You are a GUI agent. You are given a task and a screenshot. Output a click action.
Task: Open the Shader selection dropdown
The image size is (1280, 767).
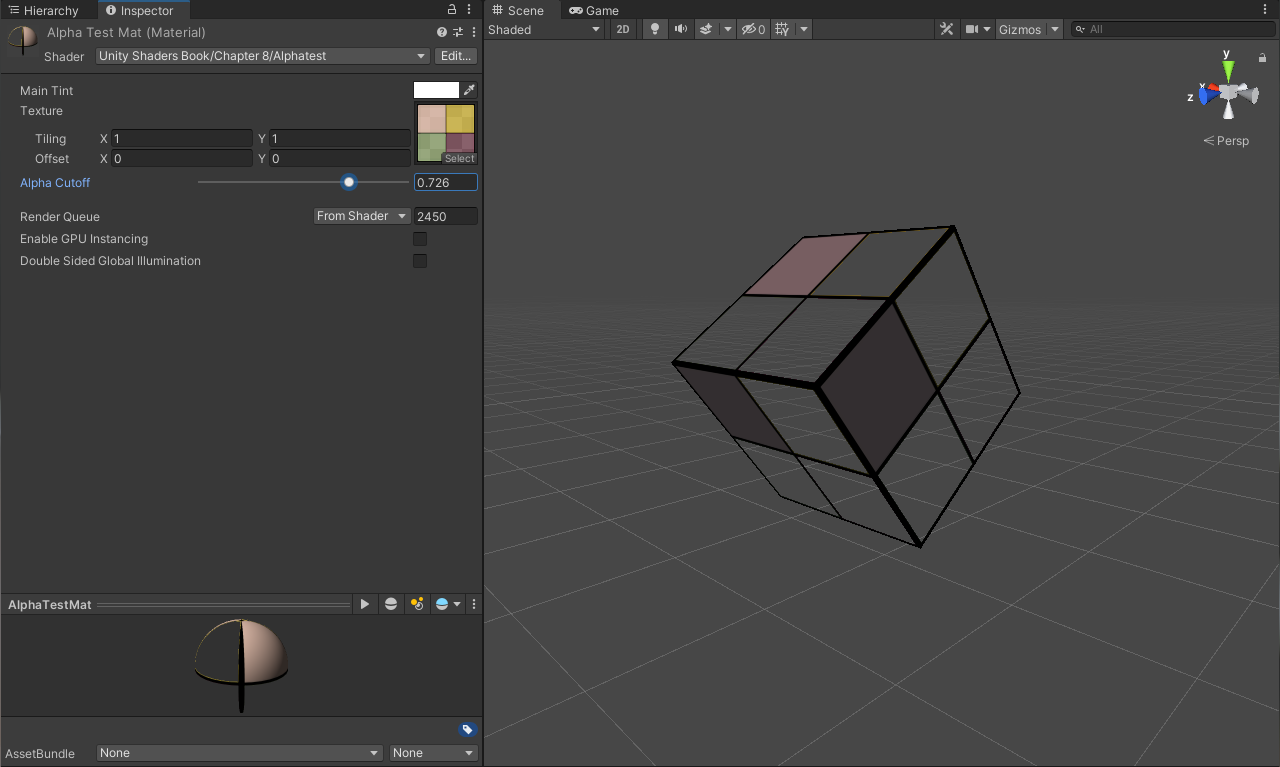coord(263,56)
